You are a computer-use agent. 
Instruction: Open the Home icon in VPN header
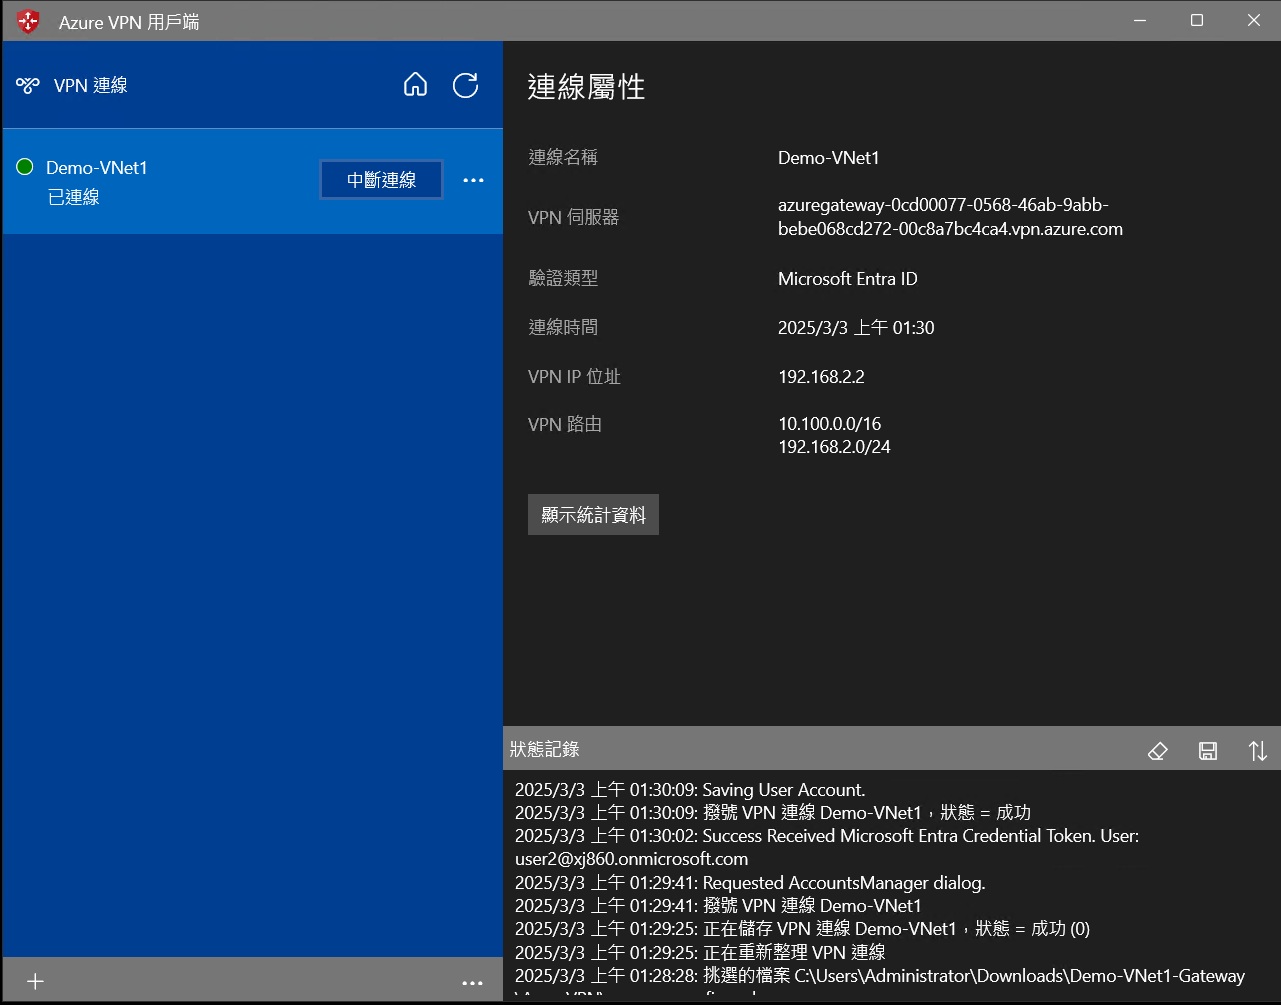click(415, 85)
